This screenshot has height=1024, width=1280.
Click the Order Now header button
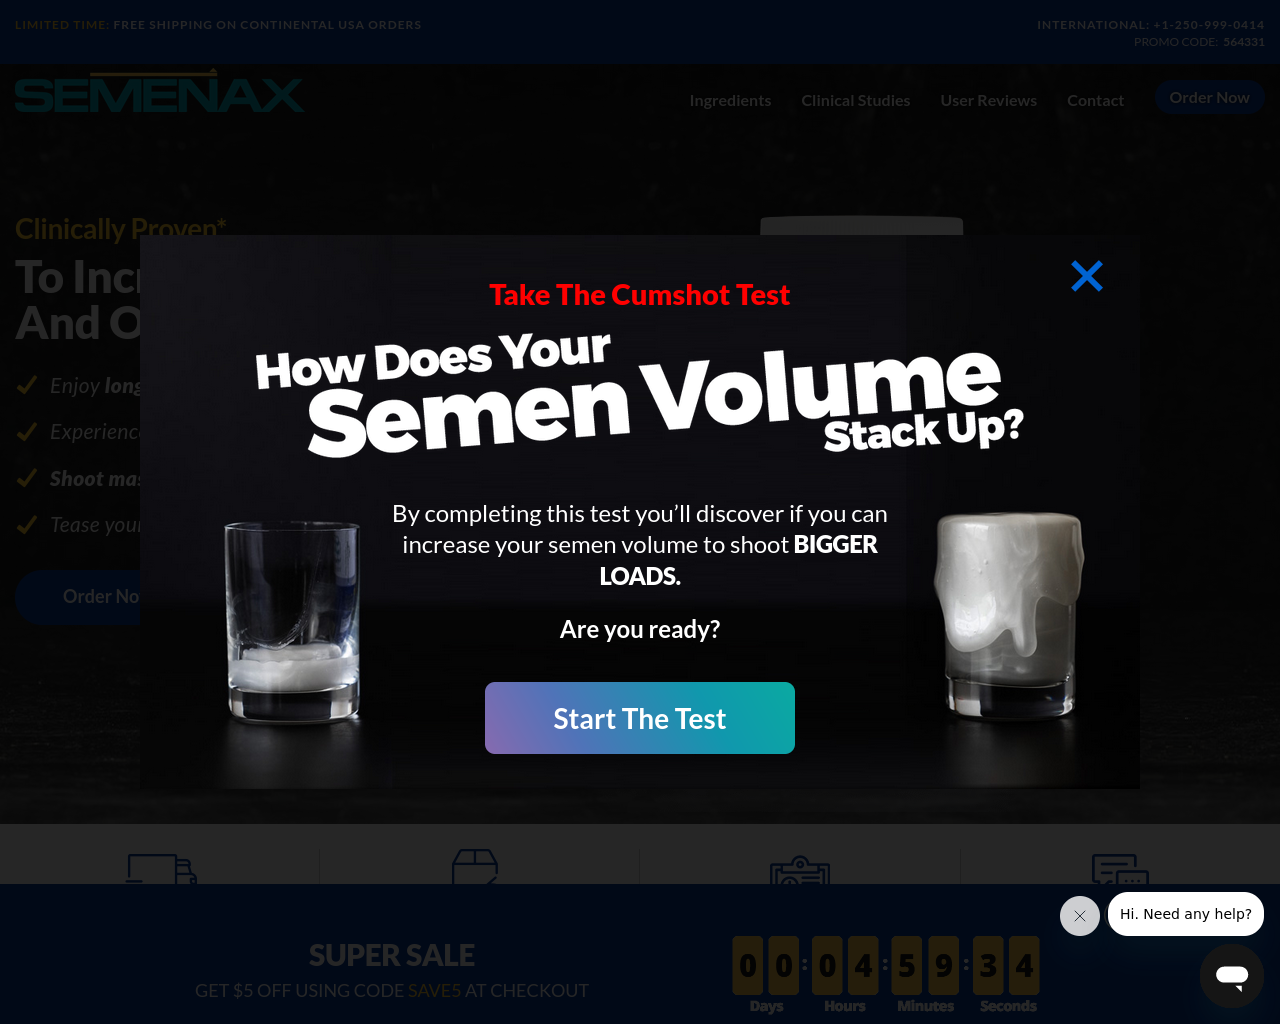pyautogui.click(x=1209, y=97)
